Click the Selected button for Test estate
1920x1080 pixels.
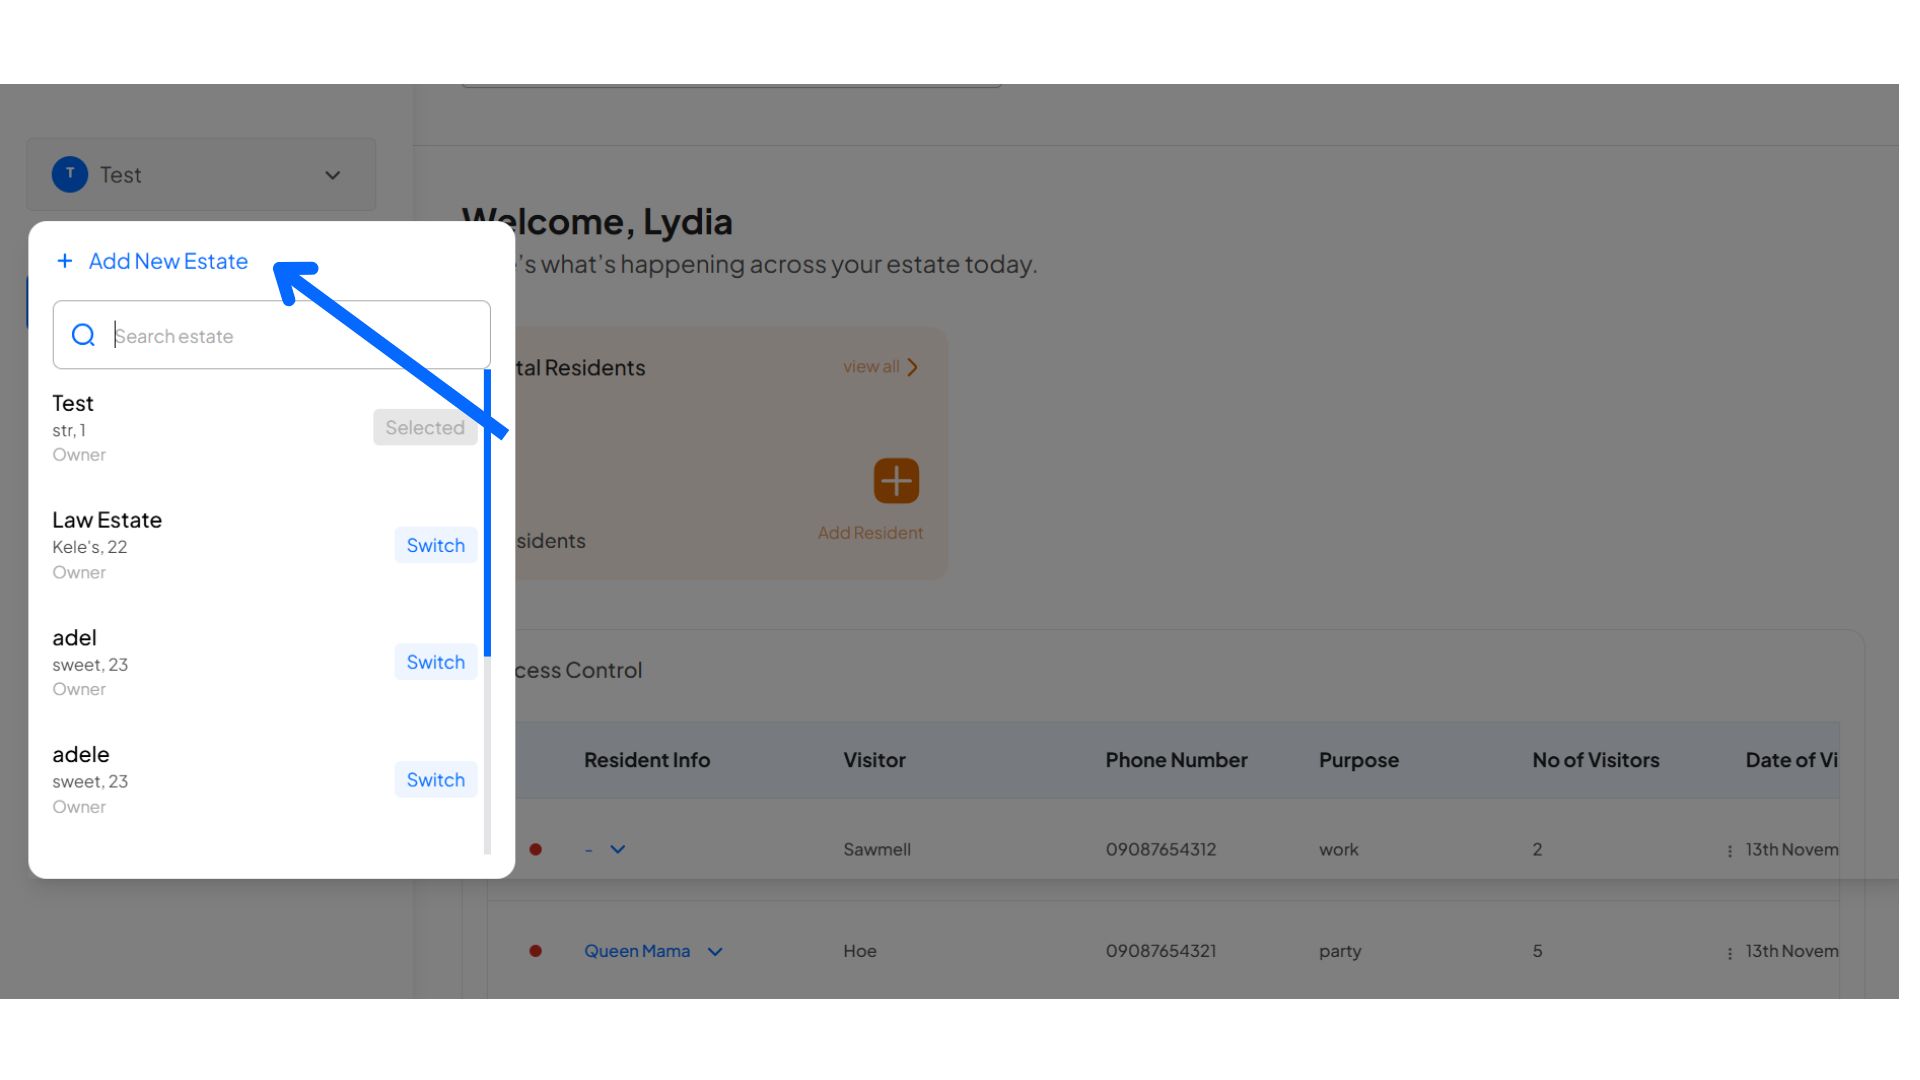click(425, 427)
